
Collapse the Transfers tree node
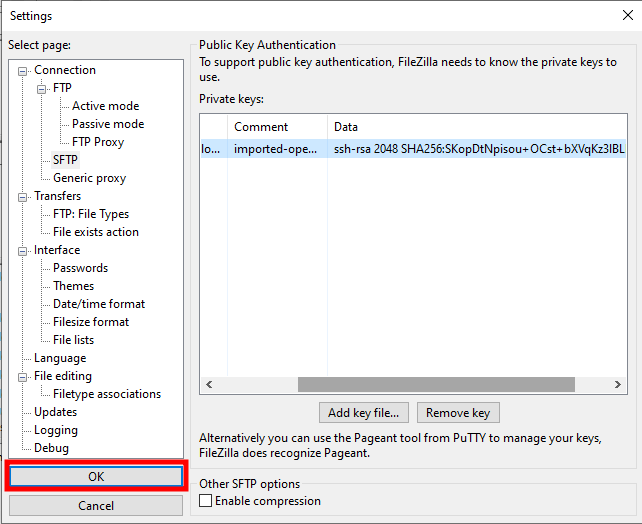pos(23,197)
